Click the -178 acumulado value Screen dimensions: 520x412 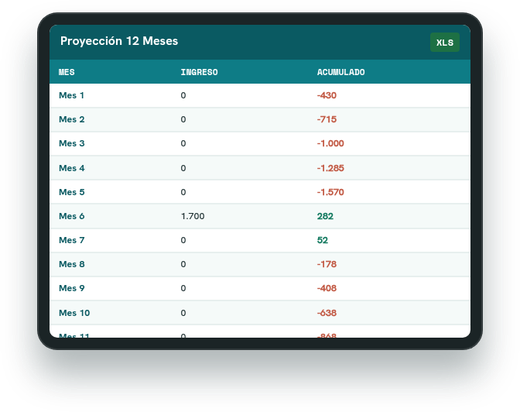click(x=327, y=264)
